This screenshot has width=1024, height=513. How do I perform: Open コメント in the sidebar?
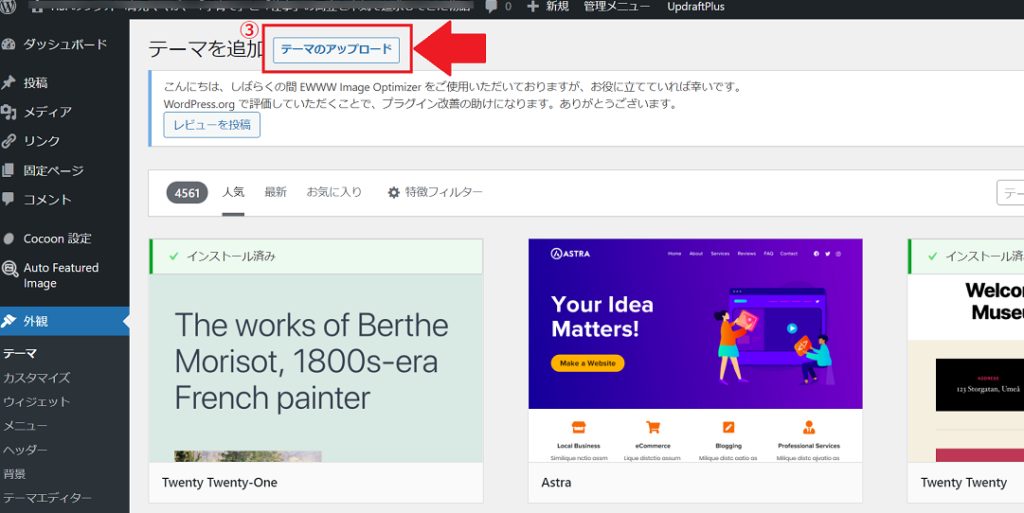48,199
